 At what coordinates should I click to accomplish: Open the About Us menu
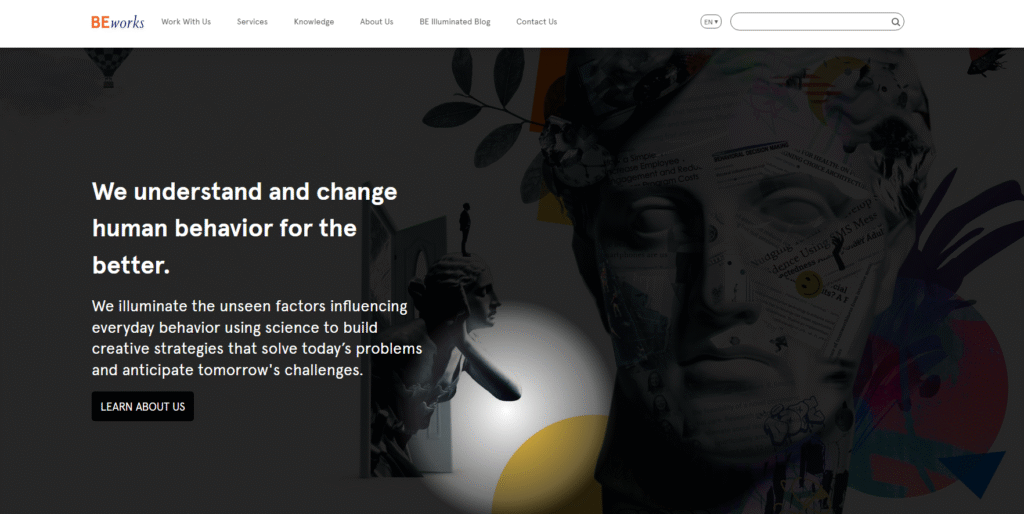376,22
